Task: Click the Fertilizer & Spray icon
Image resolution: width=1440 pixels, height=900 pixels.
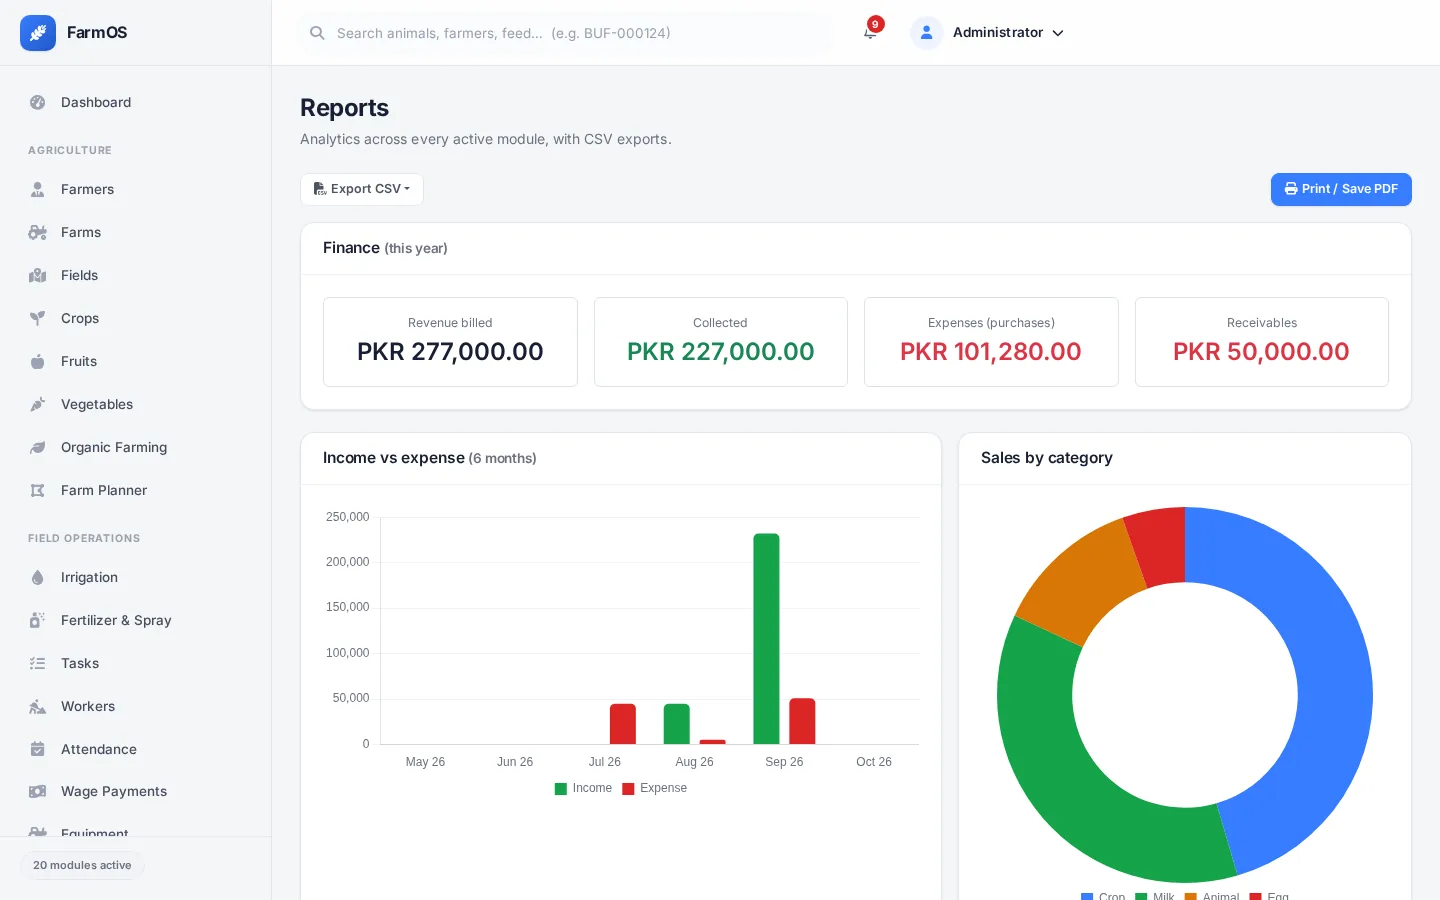Action: tap(38, 620)
